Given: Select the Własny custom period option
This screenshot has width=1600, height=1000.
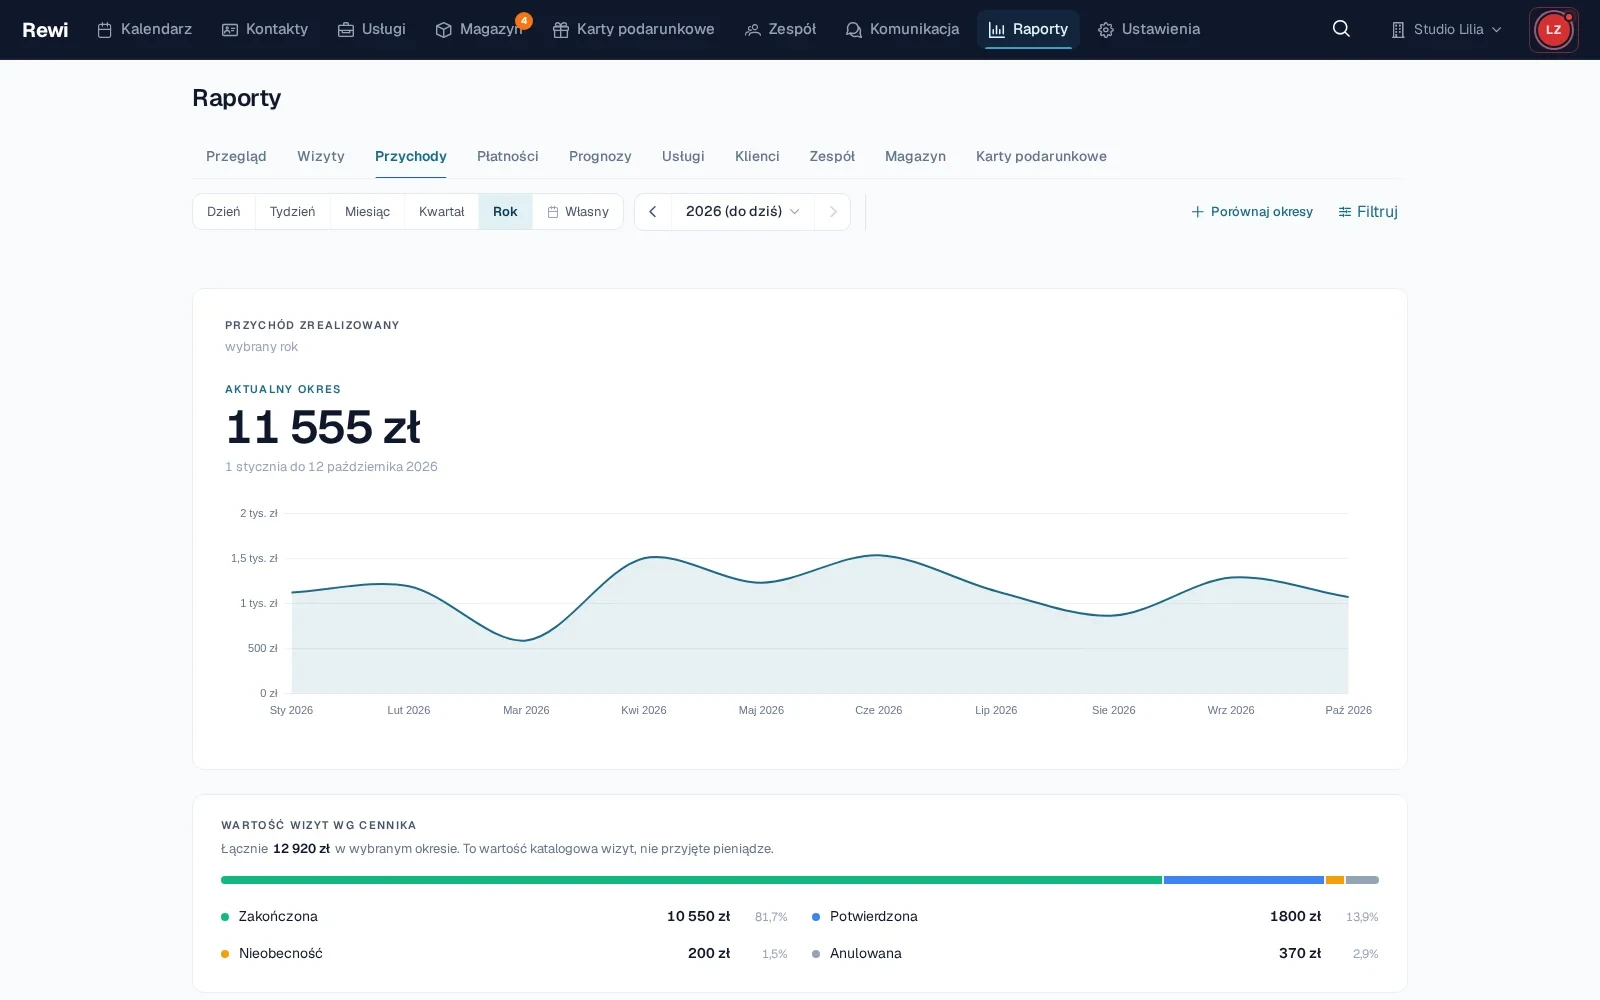Looking at the screenshot, I should coord(578,212).
